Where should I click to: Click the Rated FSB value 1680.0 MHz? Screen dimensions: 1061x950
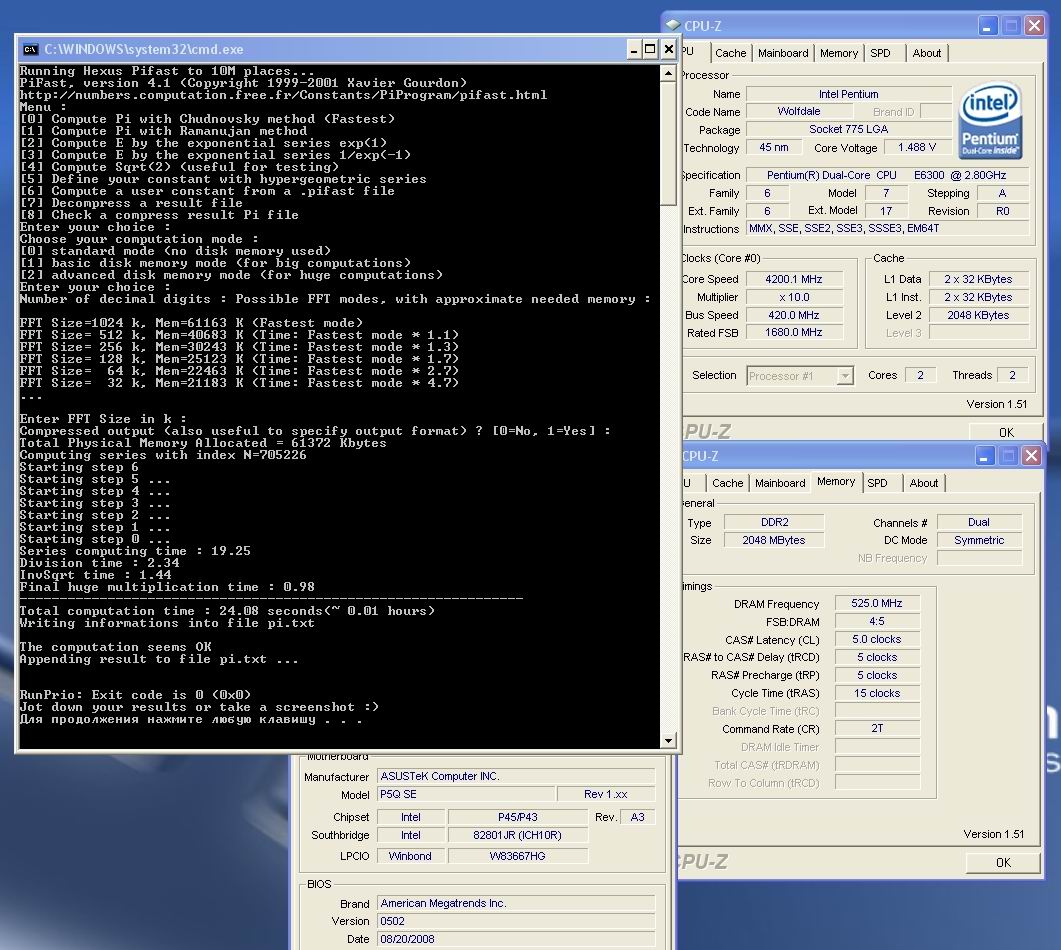click(x=794, y=332)
